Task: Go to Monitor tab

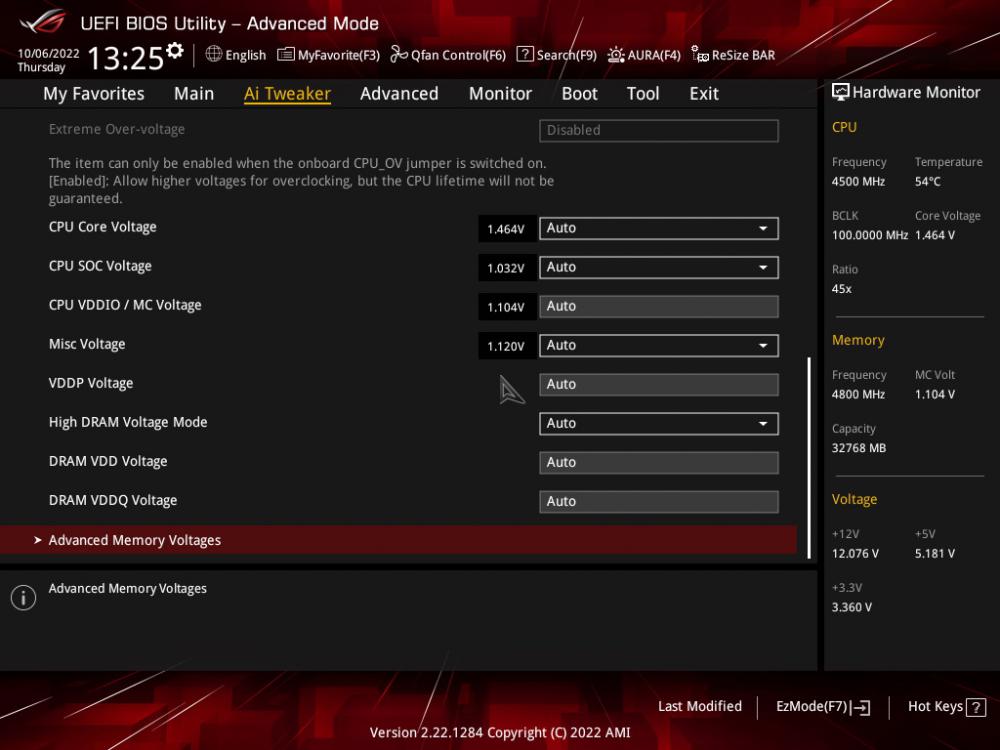Action: coord(500,94)
